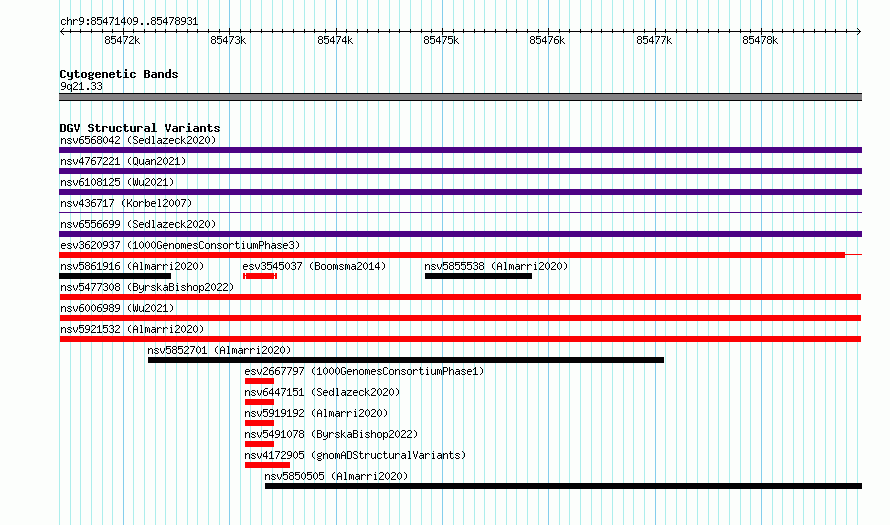The width and height of the screenshot is (890, 525).
Task: Click the left arrow end of ruler
Action: tap(62, 31)
